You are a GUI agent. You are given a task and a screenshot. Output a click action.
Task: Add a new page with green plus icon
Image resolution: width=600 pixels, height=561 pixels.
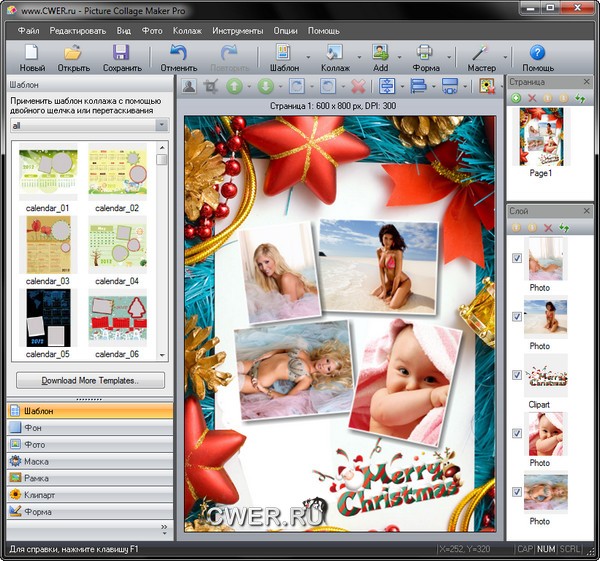click(516, 98)
